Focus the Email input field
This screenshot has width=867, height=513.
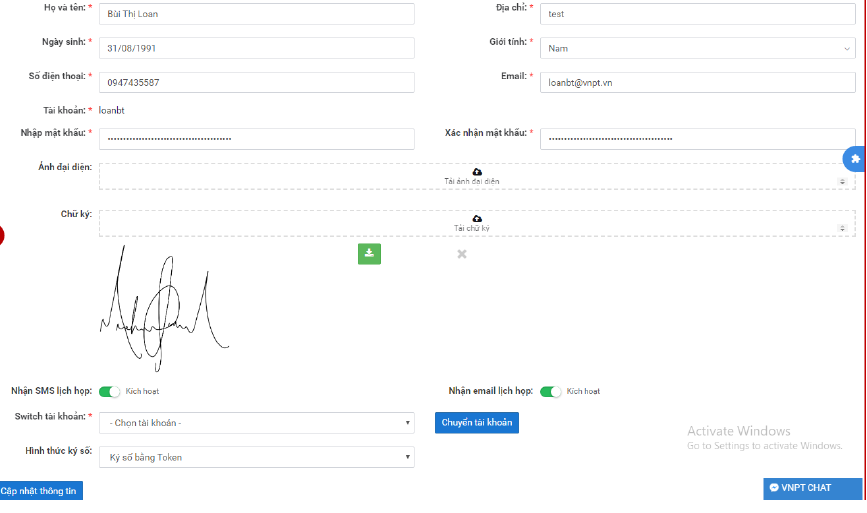(x=697, y=83)
